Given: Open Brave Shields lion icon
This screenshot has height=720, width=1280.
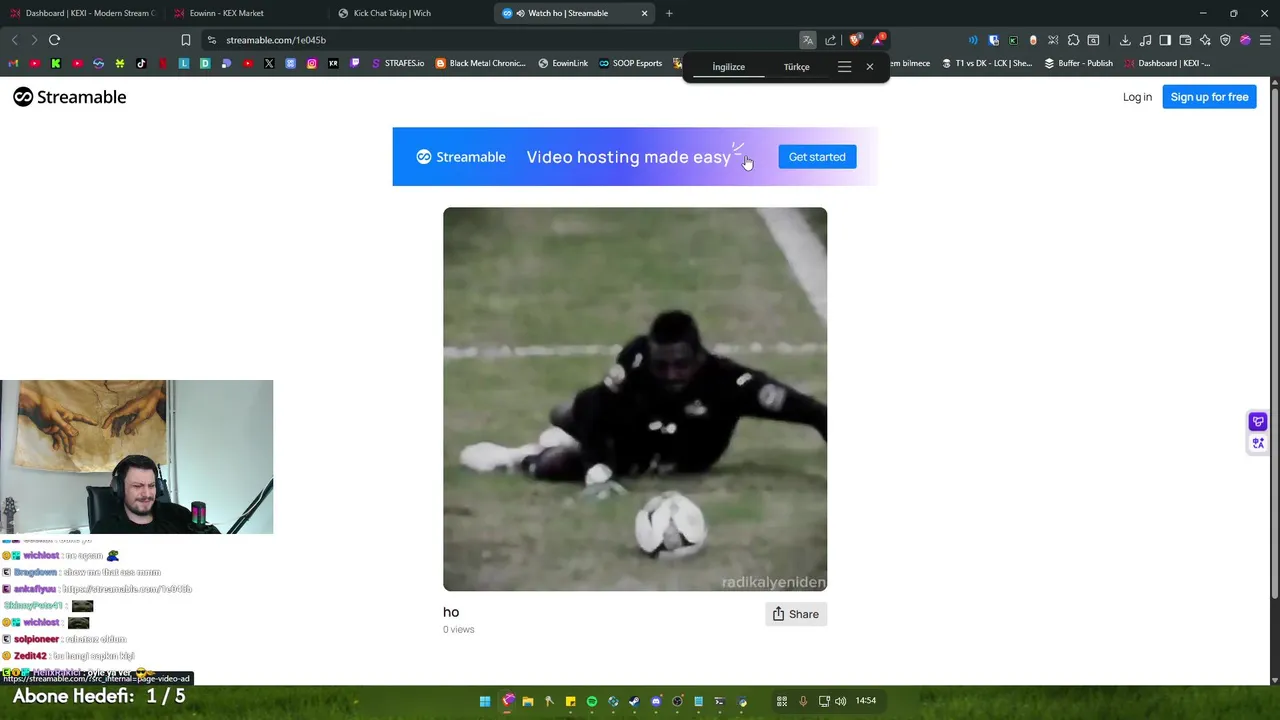Looking at the screenshot, I should [855, 40].
